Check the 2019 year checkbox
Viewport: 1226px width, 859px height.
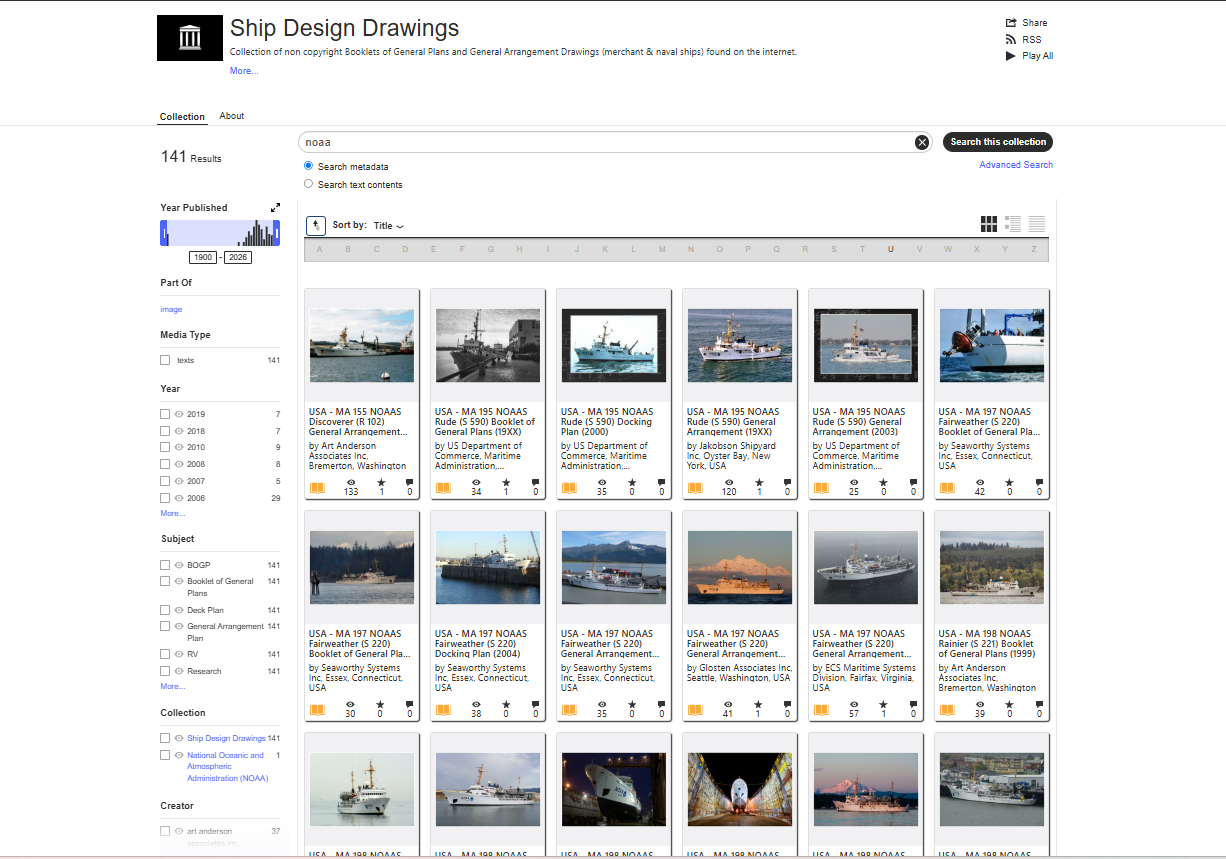[165, 414]
